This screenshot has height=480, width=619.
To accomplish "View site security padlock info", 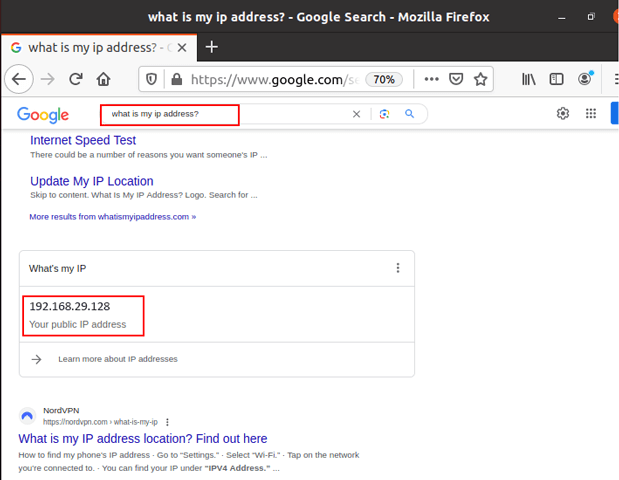I will tap(176, 79).
